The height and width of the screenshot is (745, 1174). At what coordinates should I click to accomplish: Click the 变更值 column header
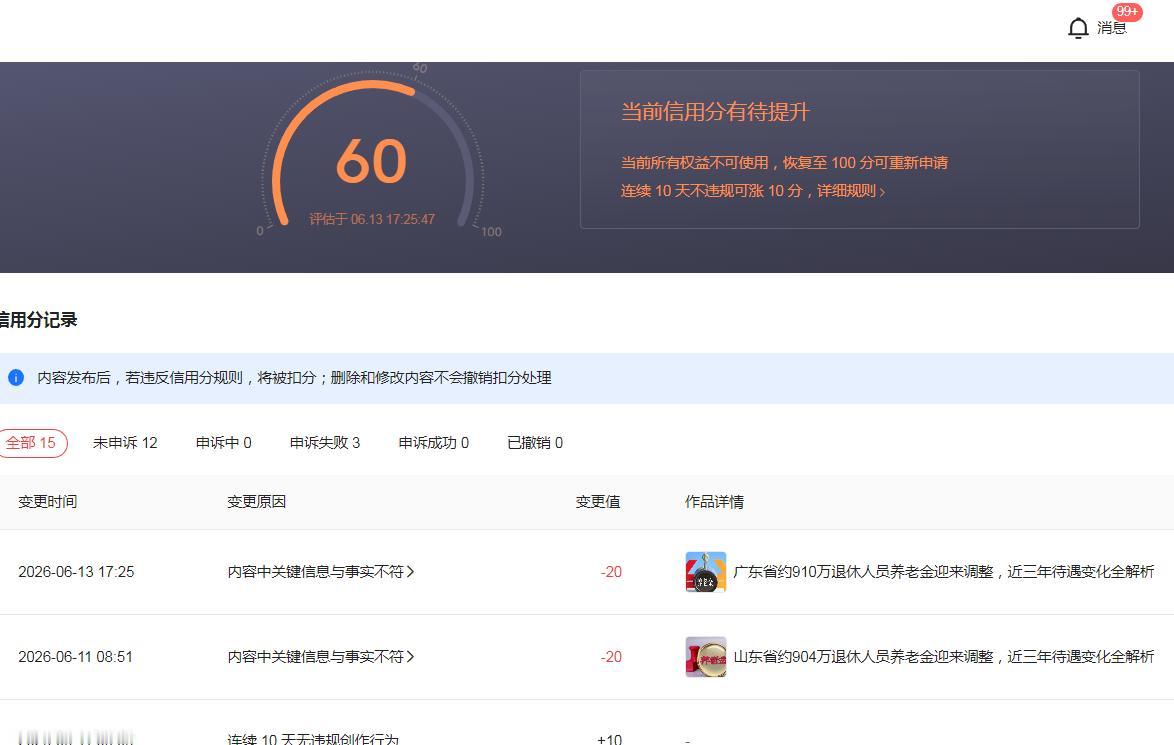tap(597, 502)
